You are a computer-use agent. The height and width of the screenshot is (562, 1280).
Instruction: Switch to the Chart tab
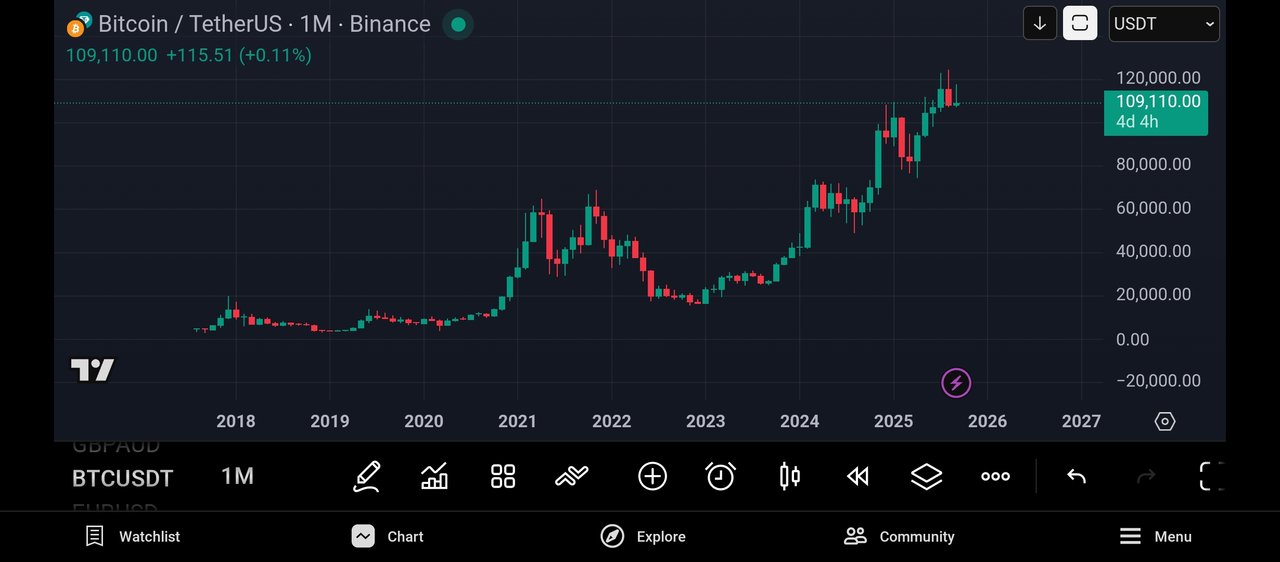(388, 537)
